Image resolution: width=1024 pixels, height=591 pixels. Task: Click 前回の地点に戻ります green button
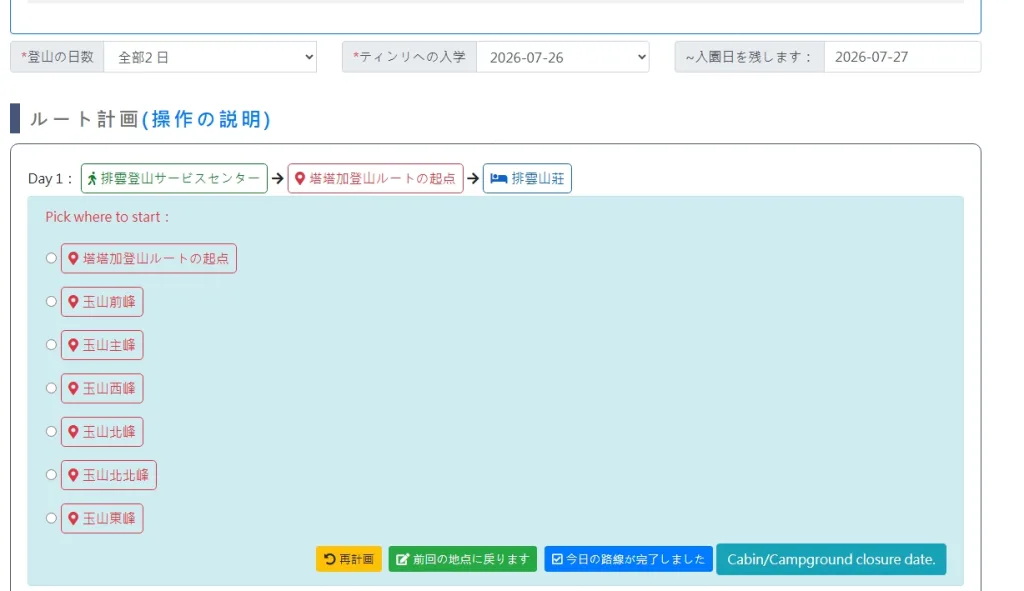(x=462, y=559)
